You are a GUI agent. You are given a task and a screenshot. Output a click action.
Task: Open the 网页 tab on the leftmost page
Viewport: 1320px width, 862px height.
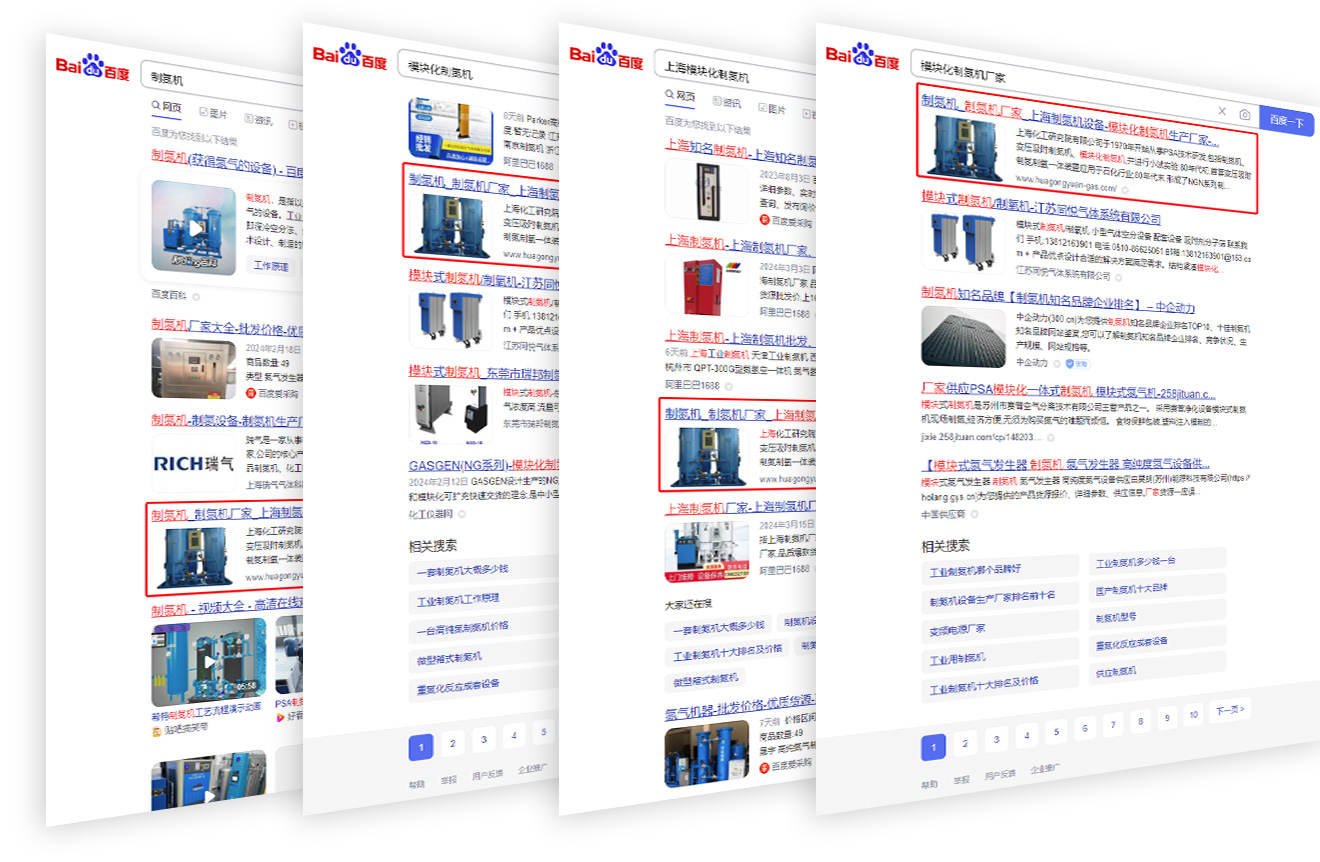[166, 107]
